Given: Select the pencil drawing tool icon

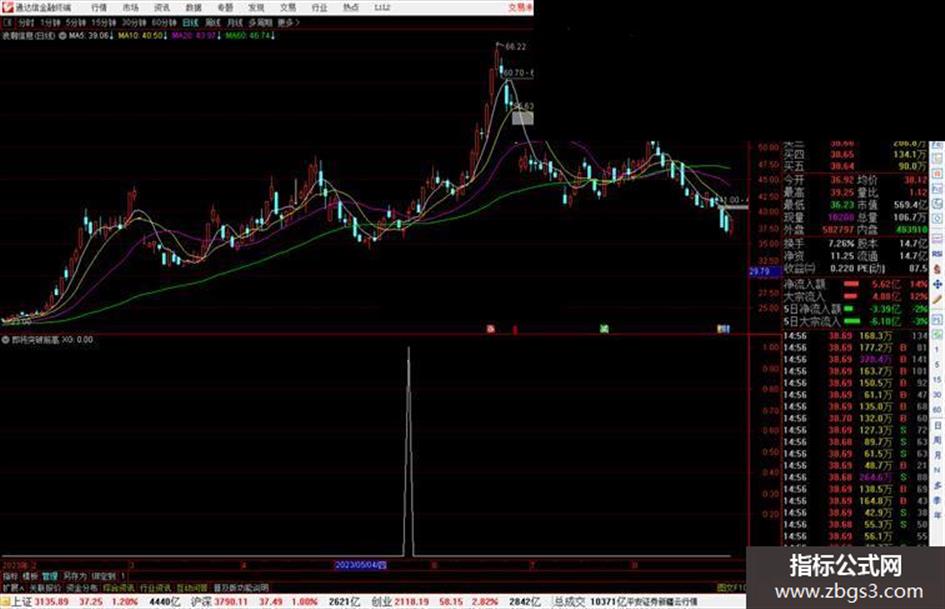Looking at the screenshot, I should (x=937, y=300).
